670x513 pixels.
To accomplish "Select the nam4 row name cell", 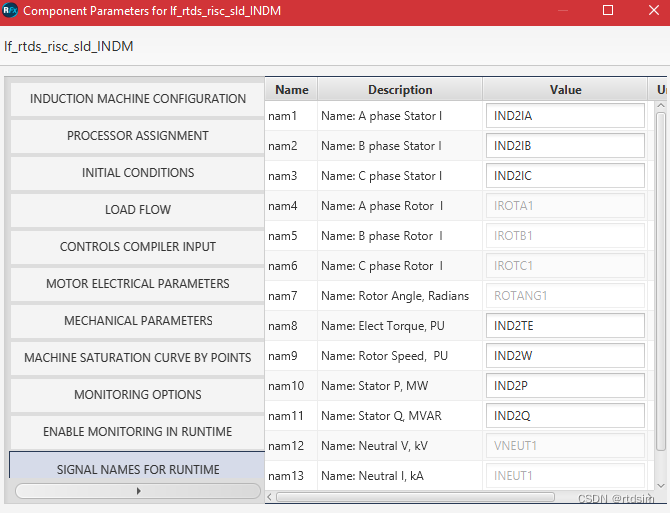I will (291, 206).
